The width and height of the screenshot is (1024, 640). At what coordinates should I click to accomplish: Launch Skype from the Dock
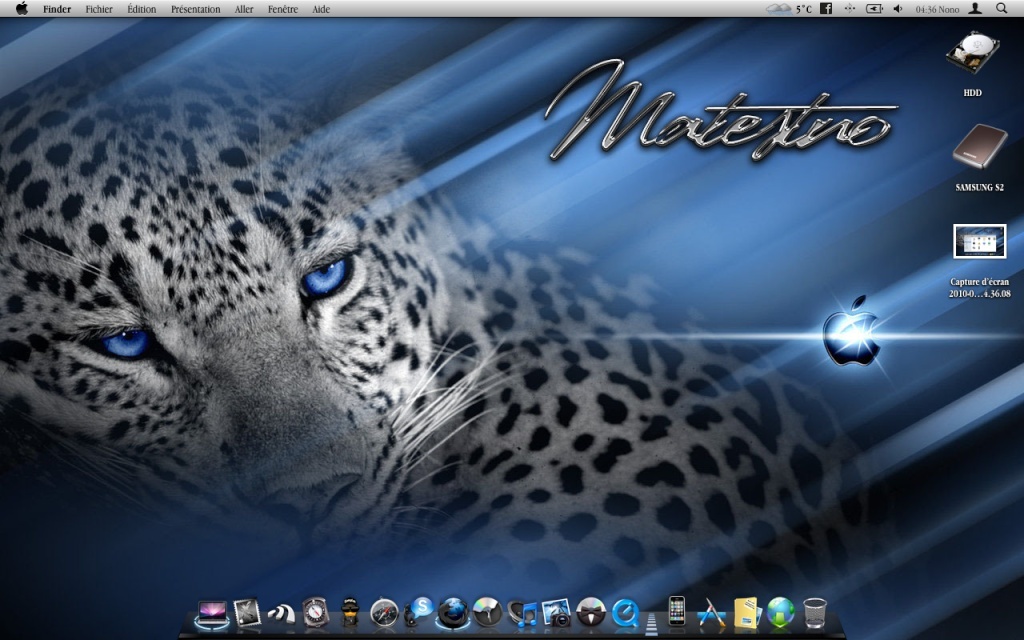point(419,612)
